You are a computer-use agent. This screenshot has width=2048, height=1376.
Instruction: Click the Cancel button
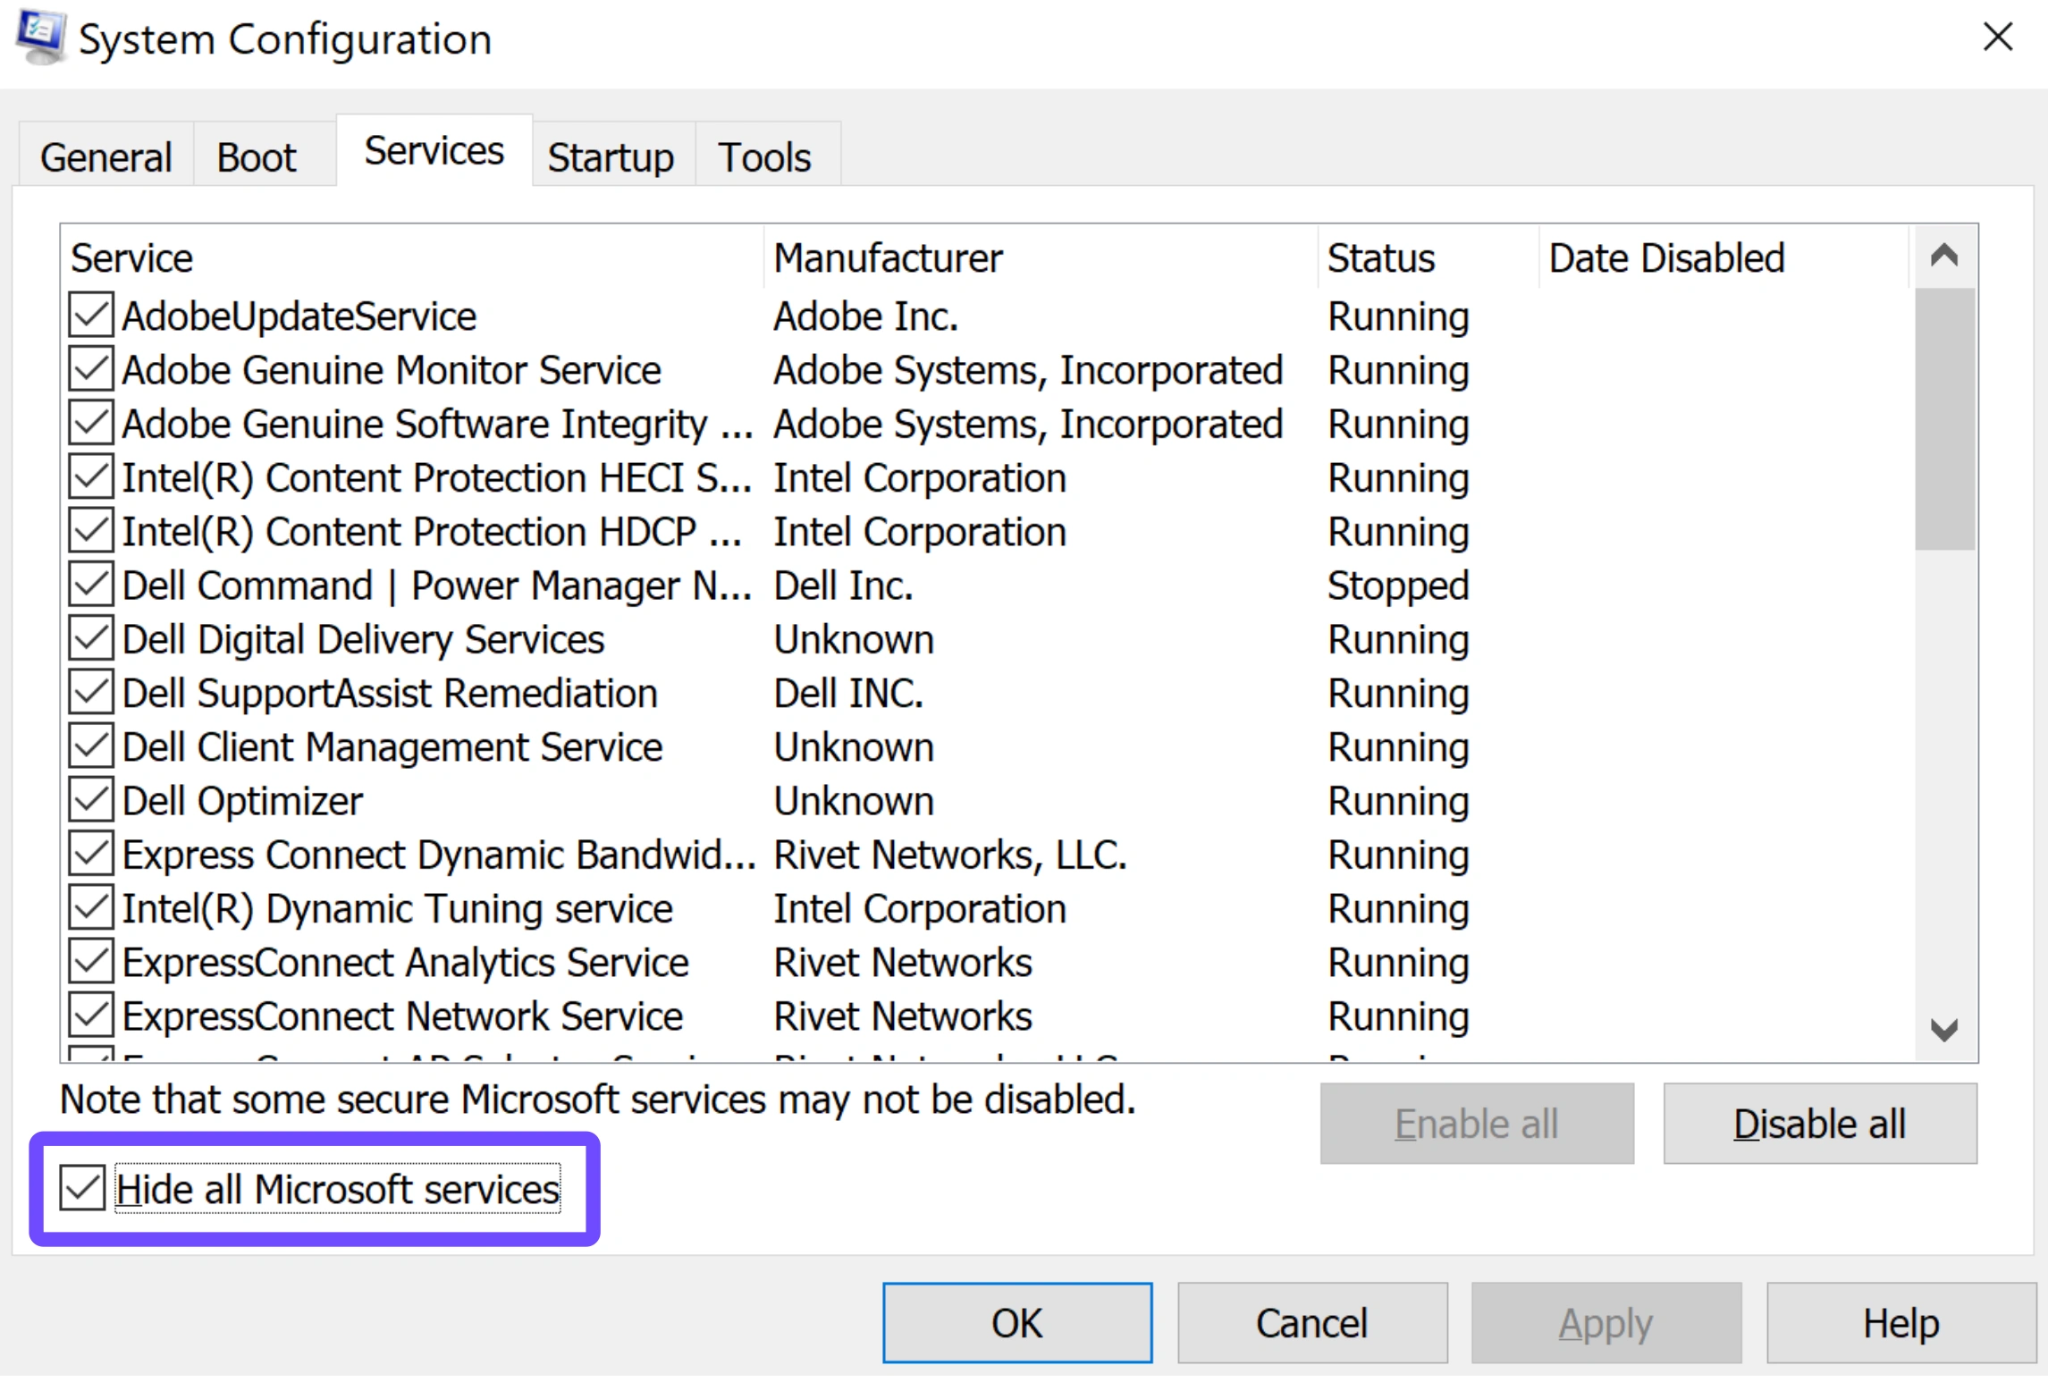coord(1312,1323)
